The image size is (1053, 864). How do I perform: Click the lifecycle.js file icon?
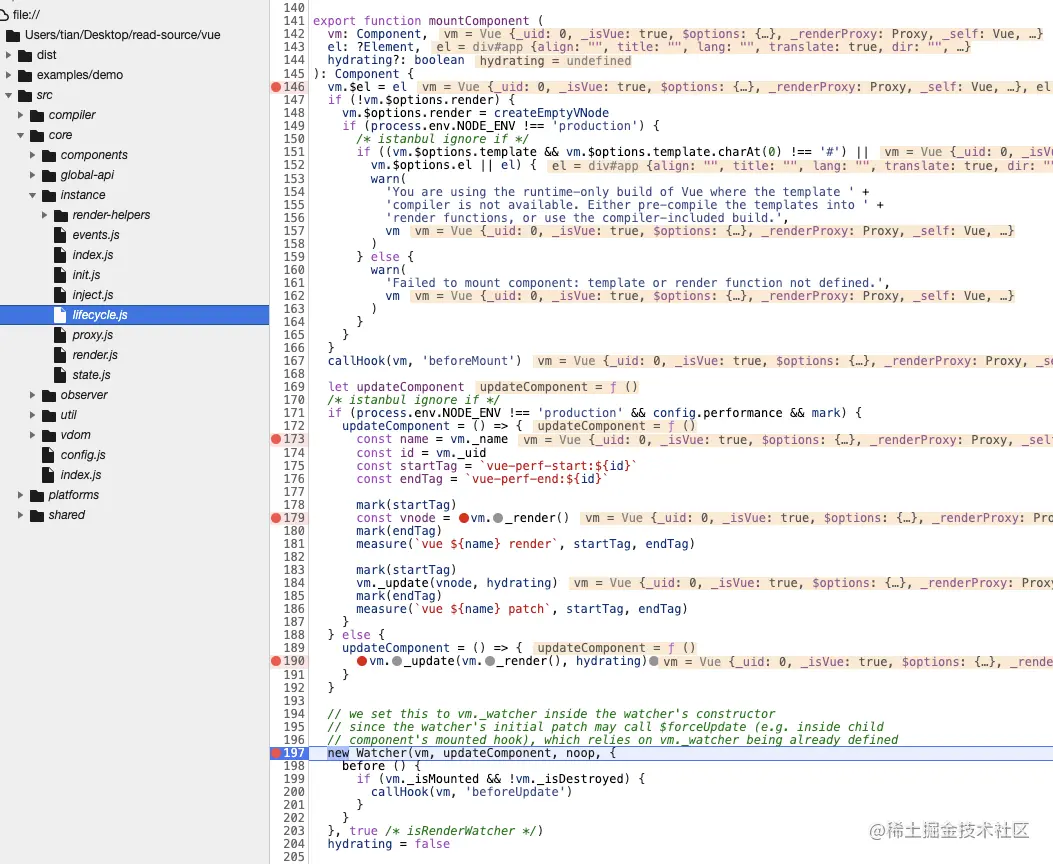tap(60, 315)
